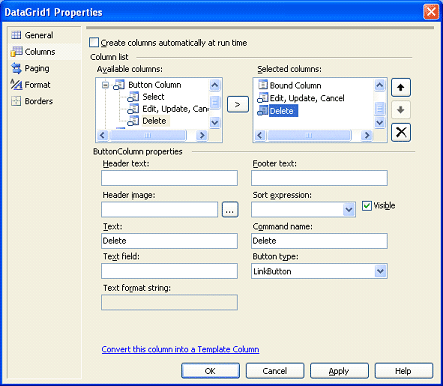Image resolution: width=443 pixels, height=386 pixels.
Task: Click the Cancel button
Action: pyautogui.click(x=275, y=371)
